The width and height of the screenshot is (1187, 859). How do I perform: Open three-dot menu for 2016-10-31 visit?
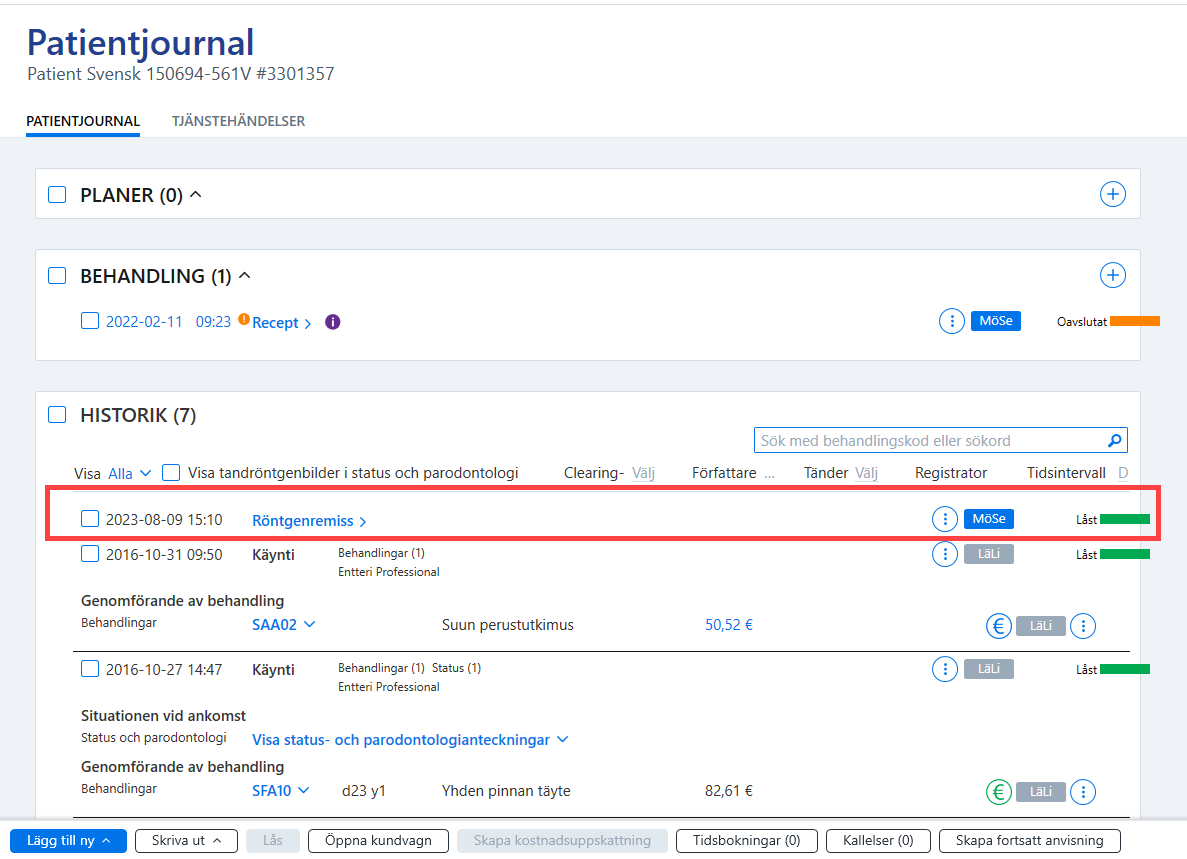945,554
